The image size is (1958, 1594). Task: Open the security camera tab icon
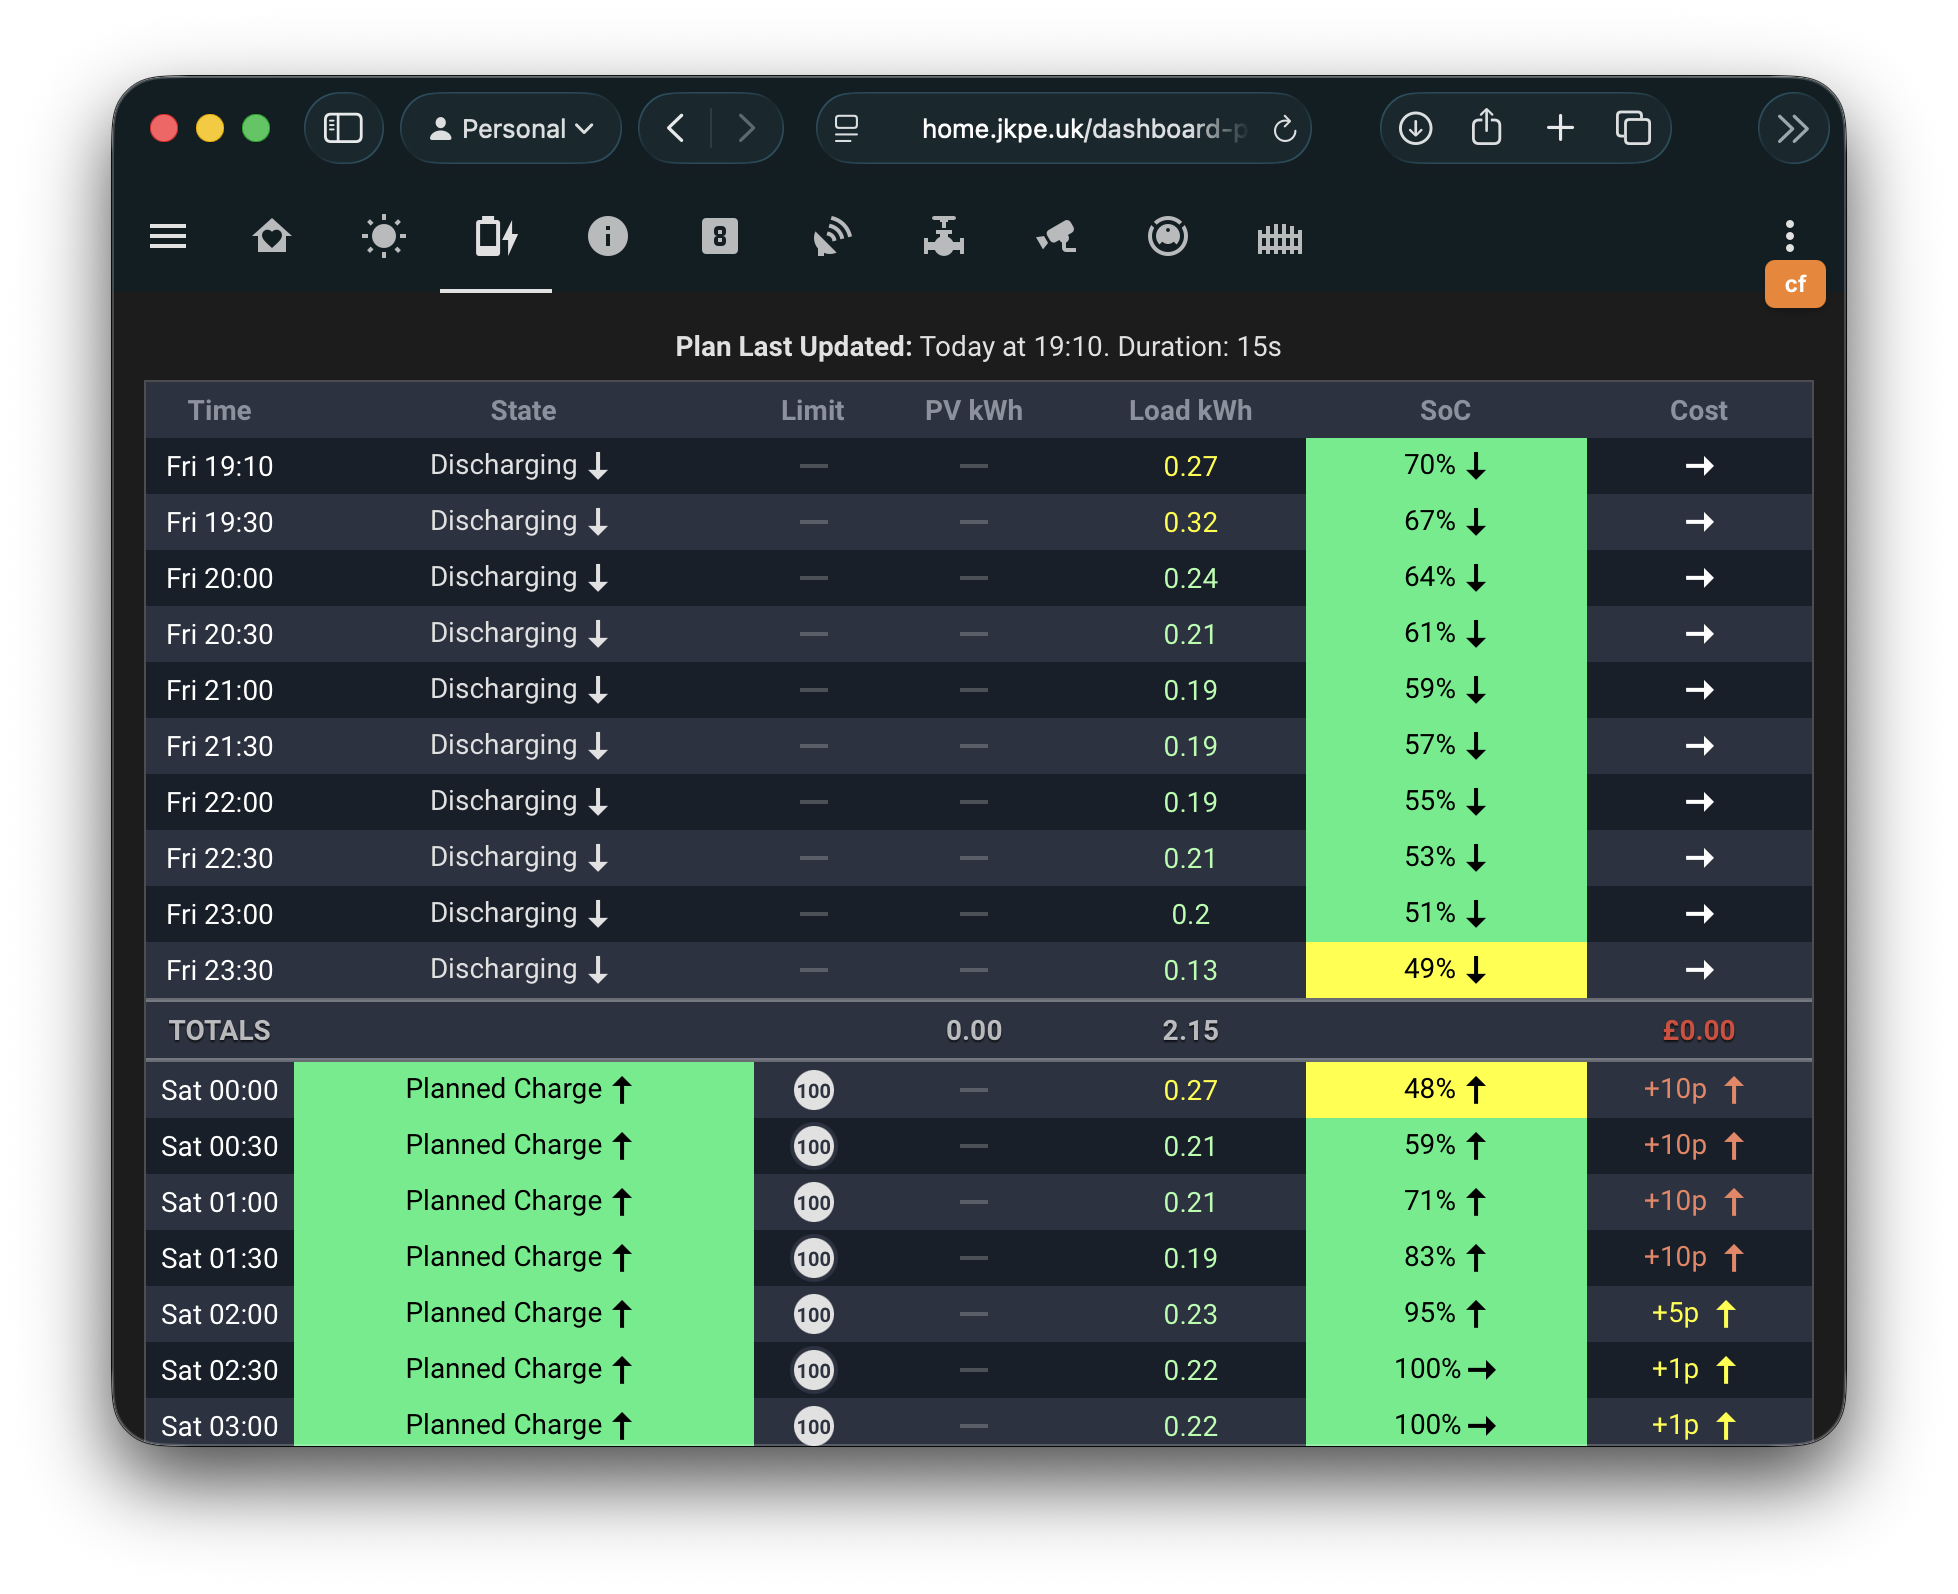1056,238
